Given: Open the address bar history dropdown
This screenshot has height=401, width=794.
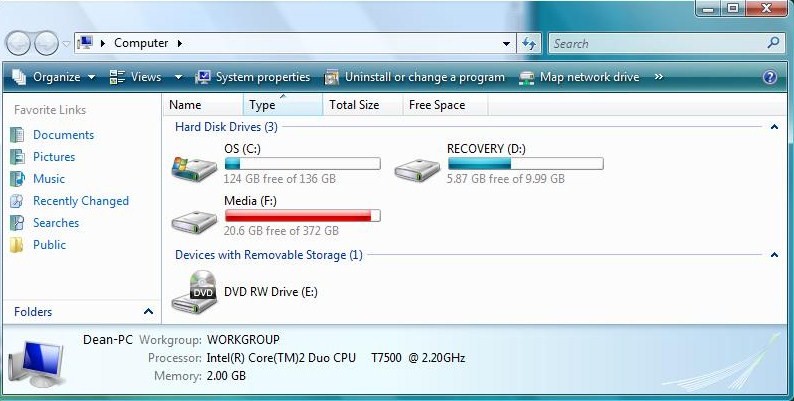Looking at the screenshot, I should click(506, 44).
